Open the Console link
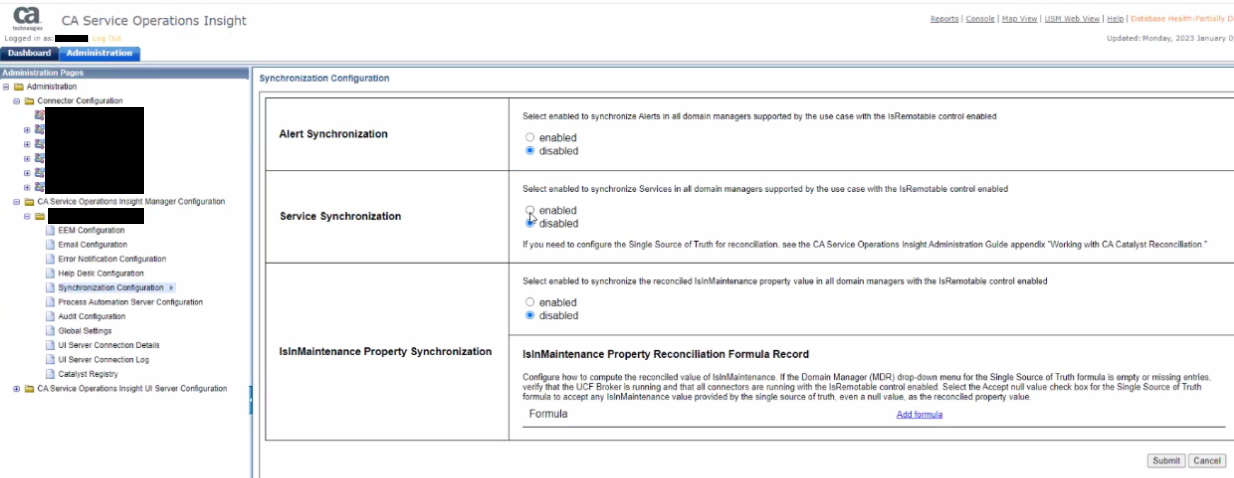This screenshot has width=1234, height=478. [980, 19]
